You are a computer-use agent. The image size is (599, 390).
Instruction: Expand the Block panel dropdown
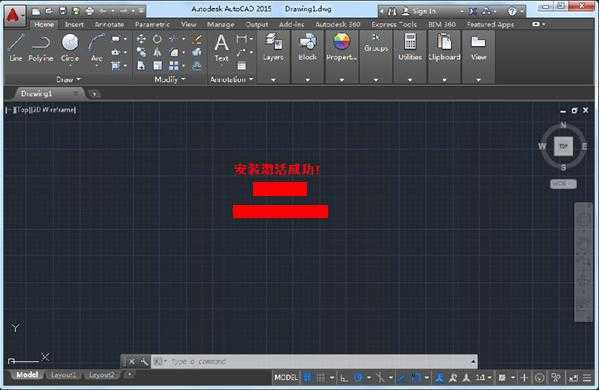(x=308, y=80)
